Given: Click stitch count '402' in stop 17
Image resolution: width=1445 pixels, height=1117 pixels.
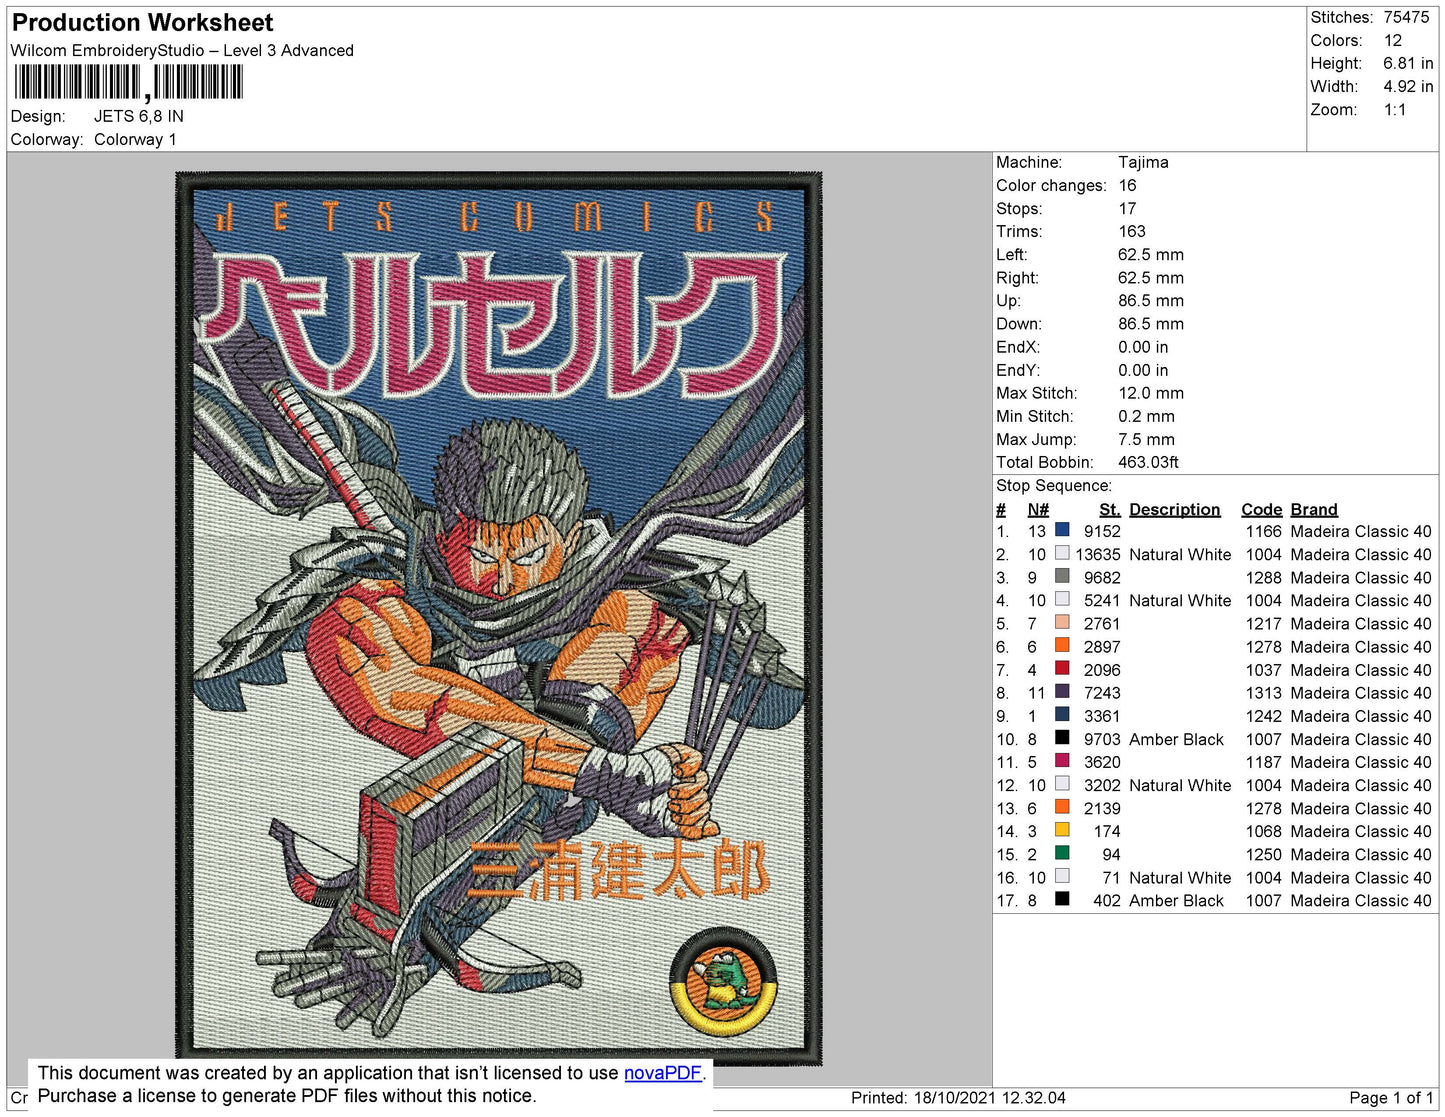Looking at the screenshot, I should point(1107,900).
